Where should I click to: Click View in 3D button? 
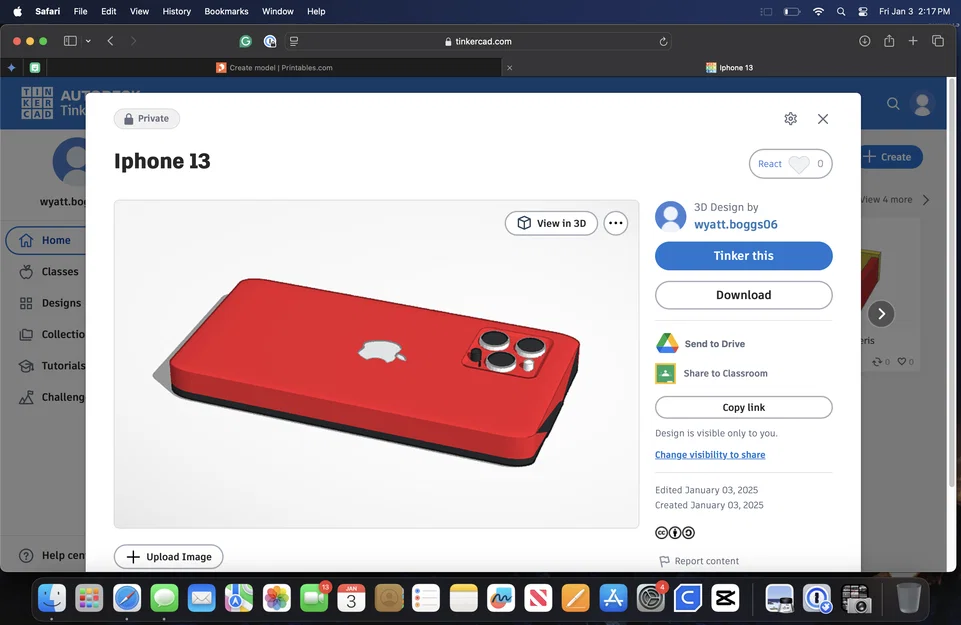[552, 223]
